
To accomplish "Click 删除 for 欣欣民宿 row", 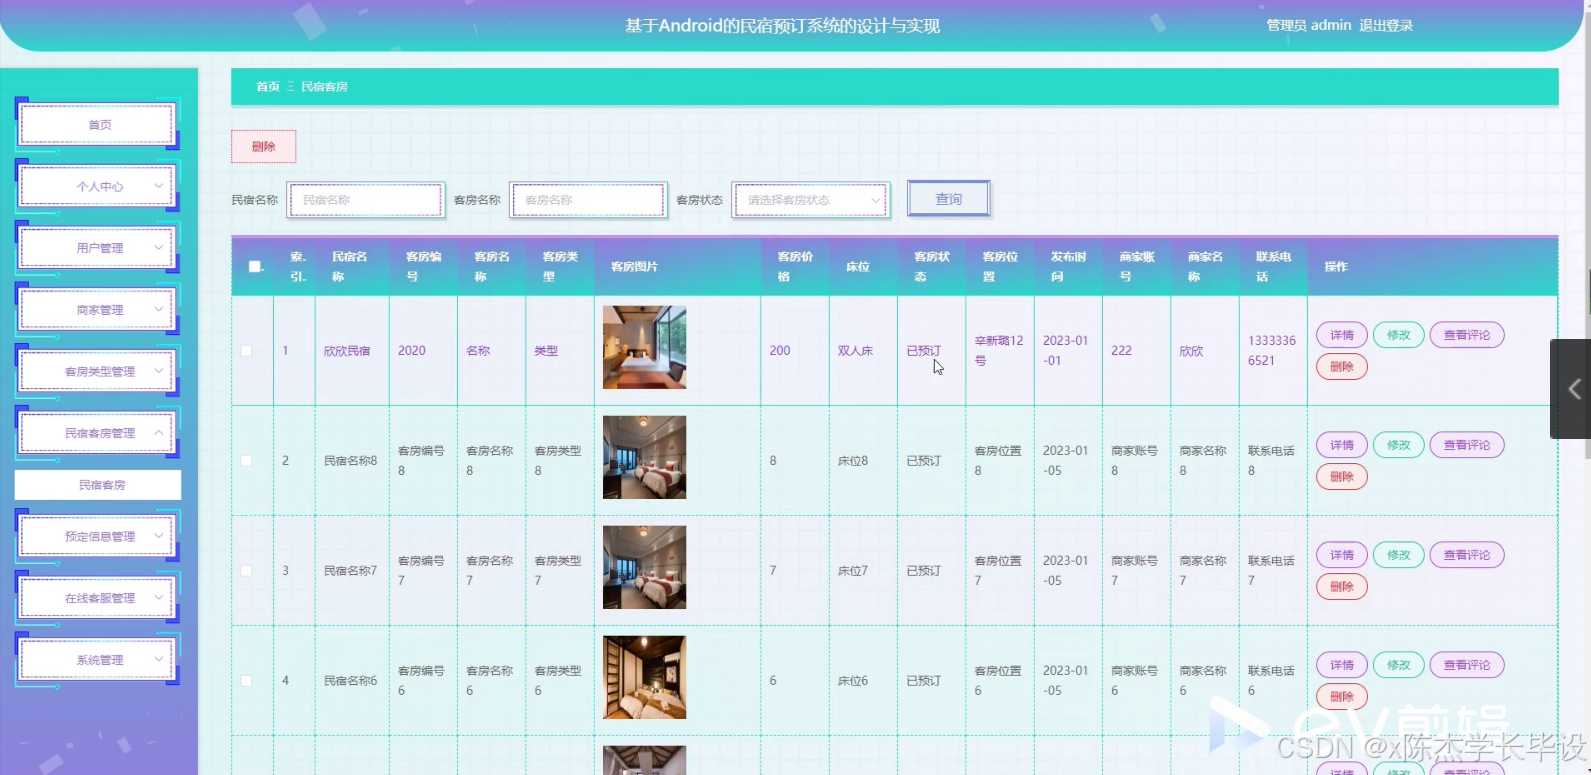I will point(1342,367).
